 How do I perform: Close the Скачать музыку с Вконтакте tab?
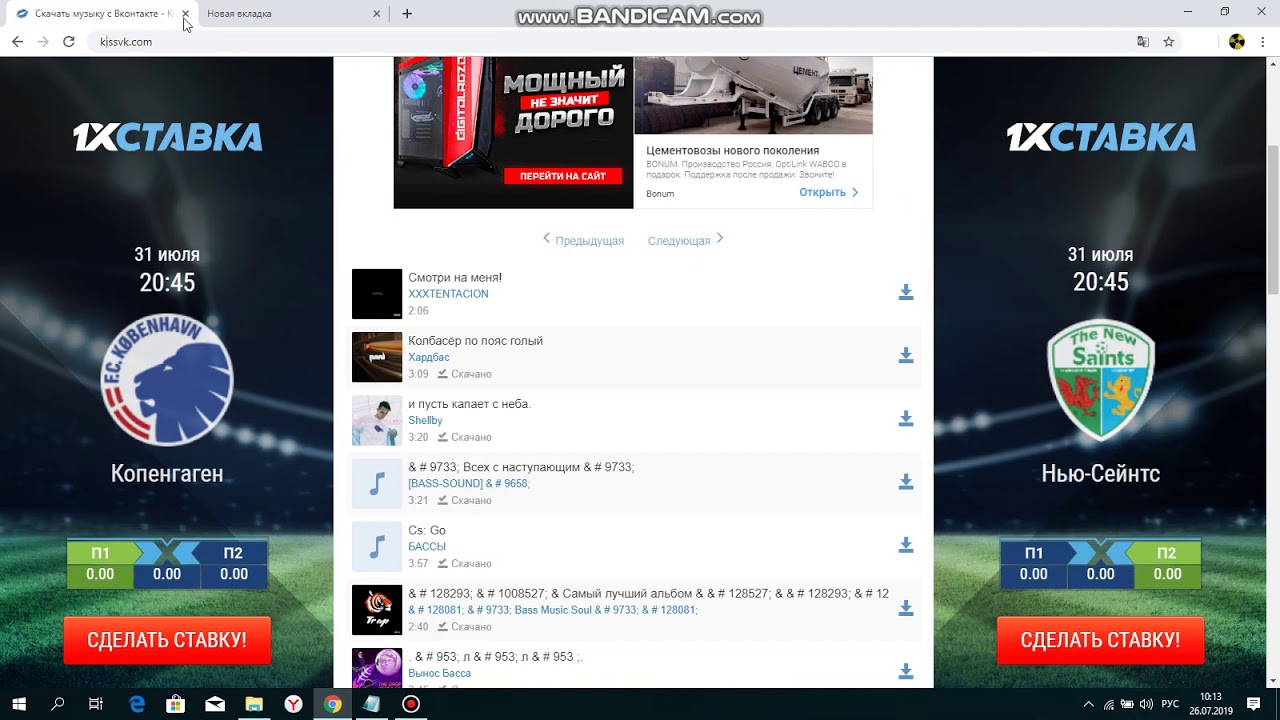click(185, 14)
